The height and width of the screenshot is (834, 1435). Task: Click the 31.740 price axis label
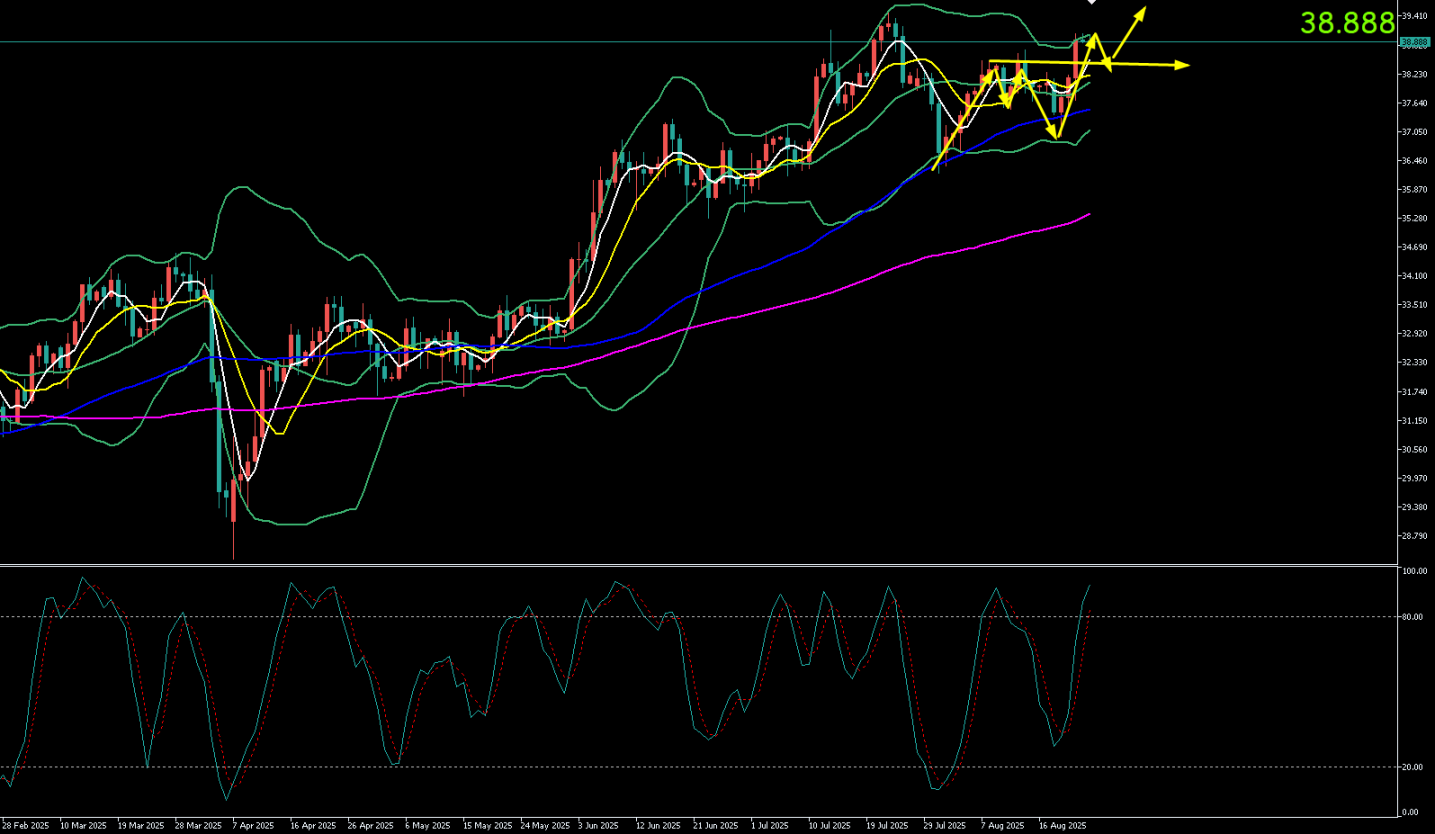1414,391
